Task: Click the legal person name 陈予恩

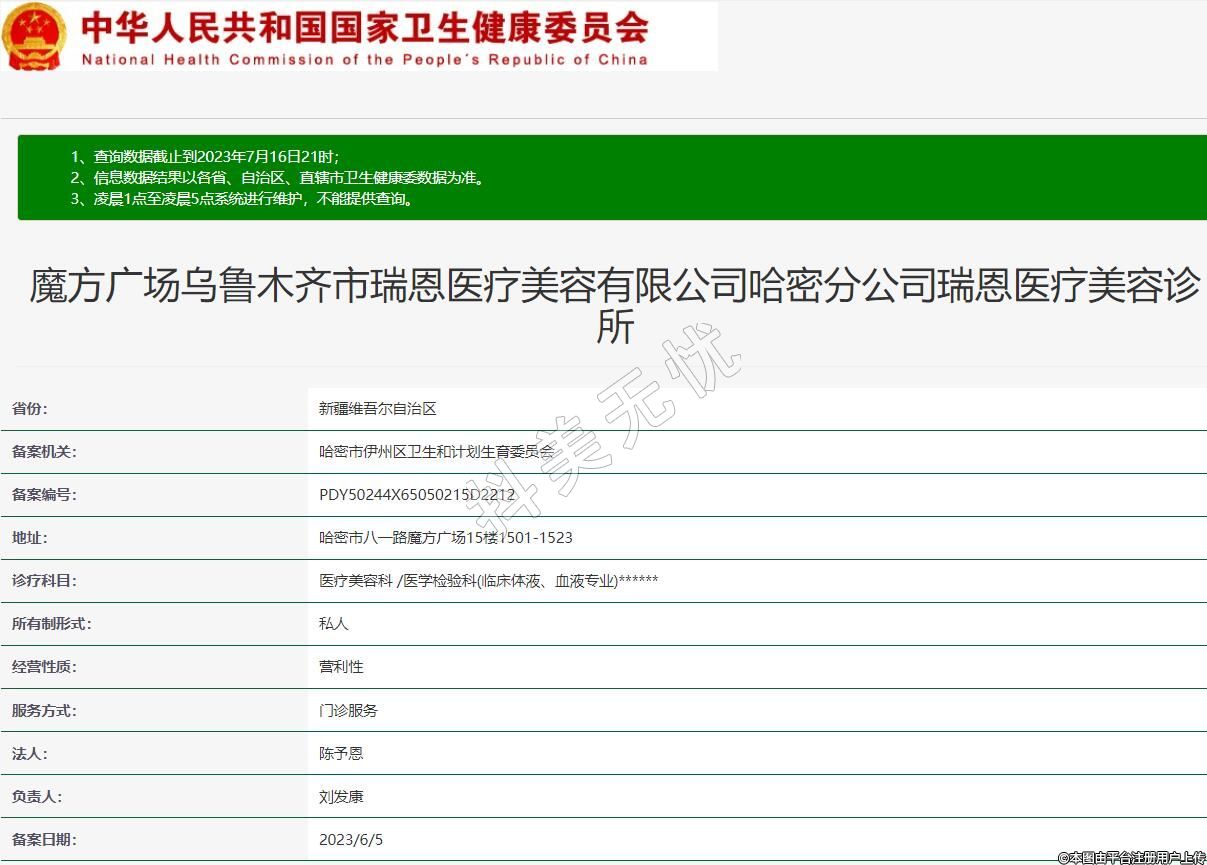Action: 341,754
